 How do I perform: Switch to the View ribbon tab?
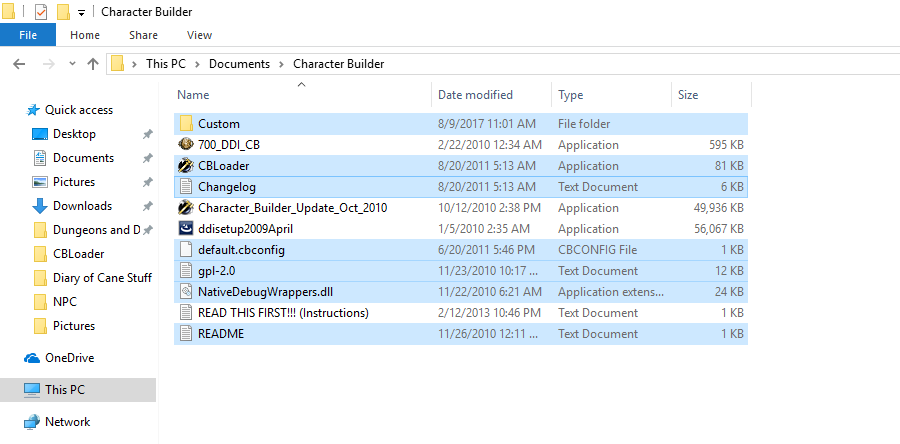click(199, 35)
